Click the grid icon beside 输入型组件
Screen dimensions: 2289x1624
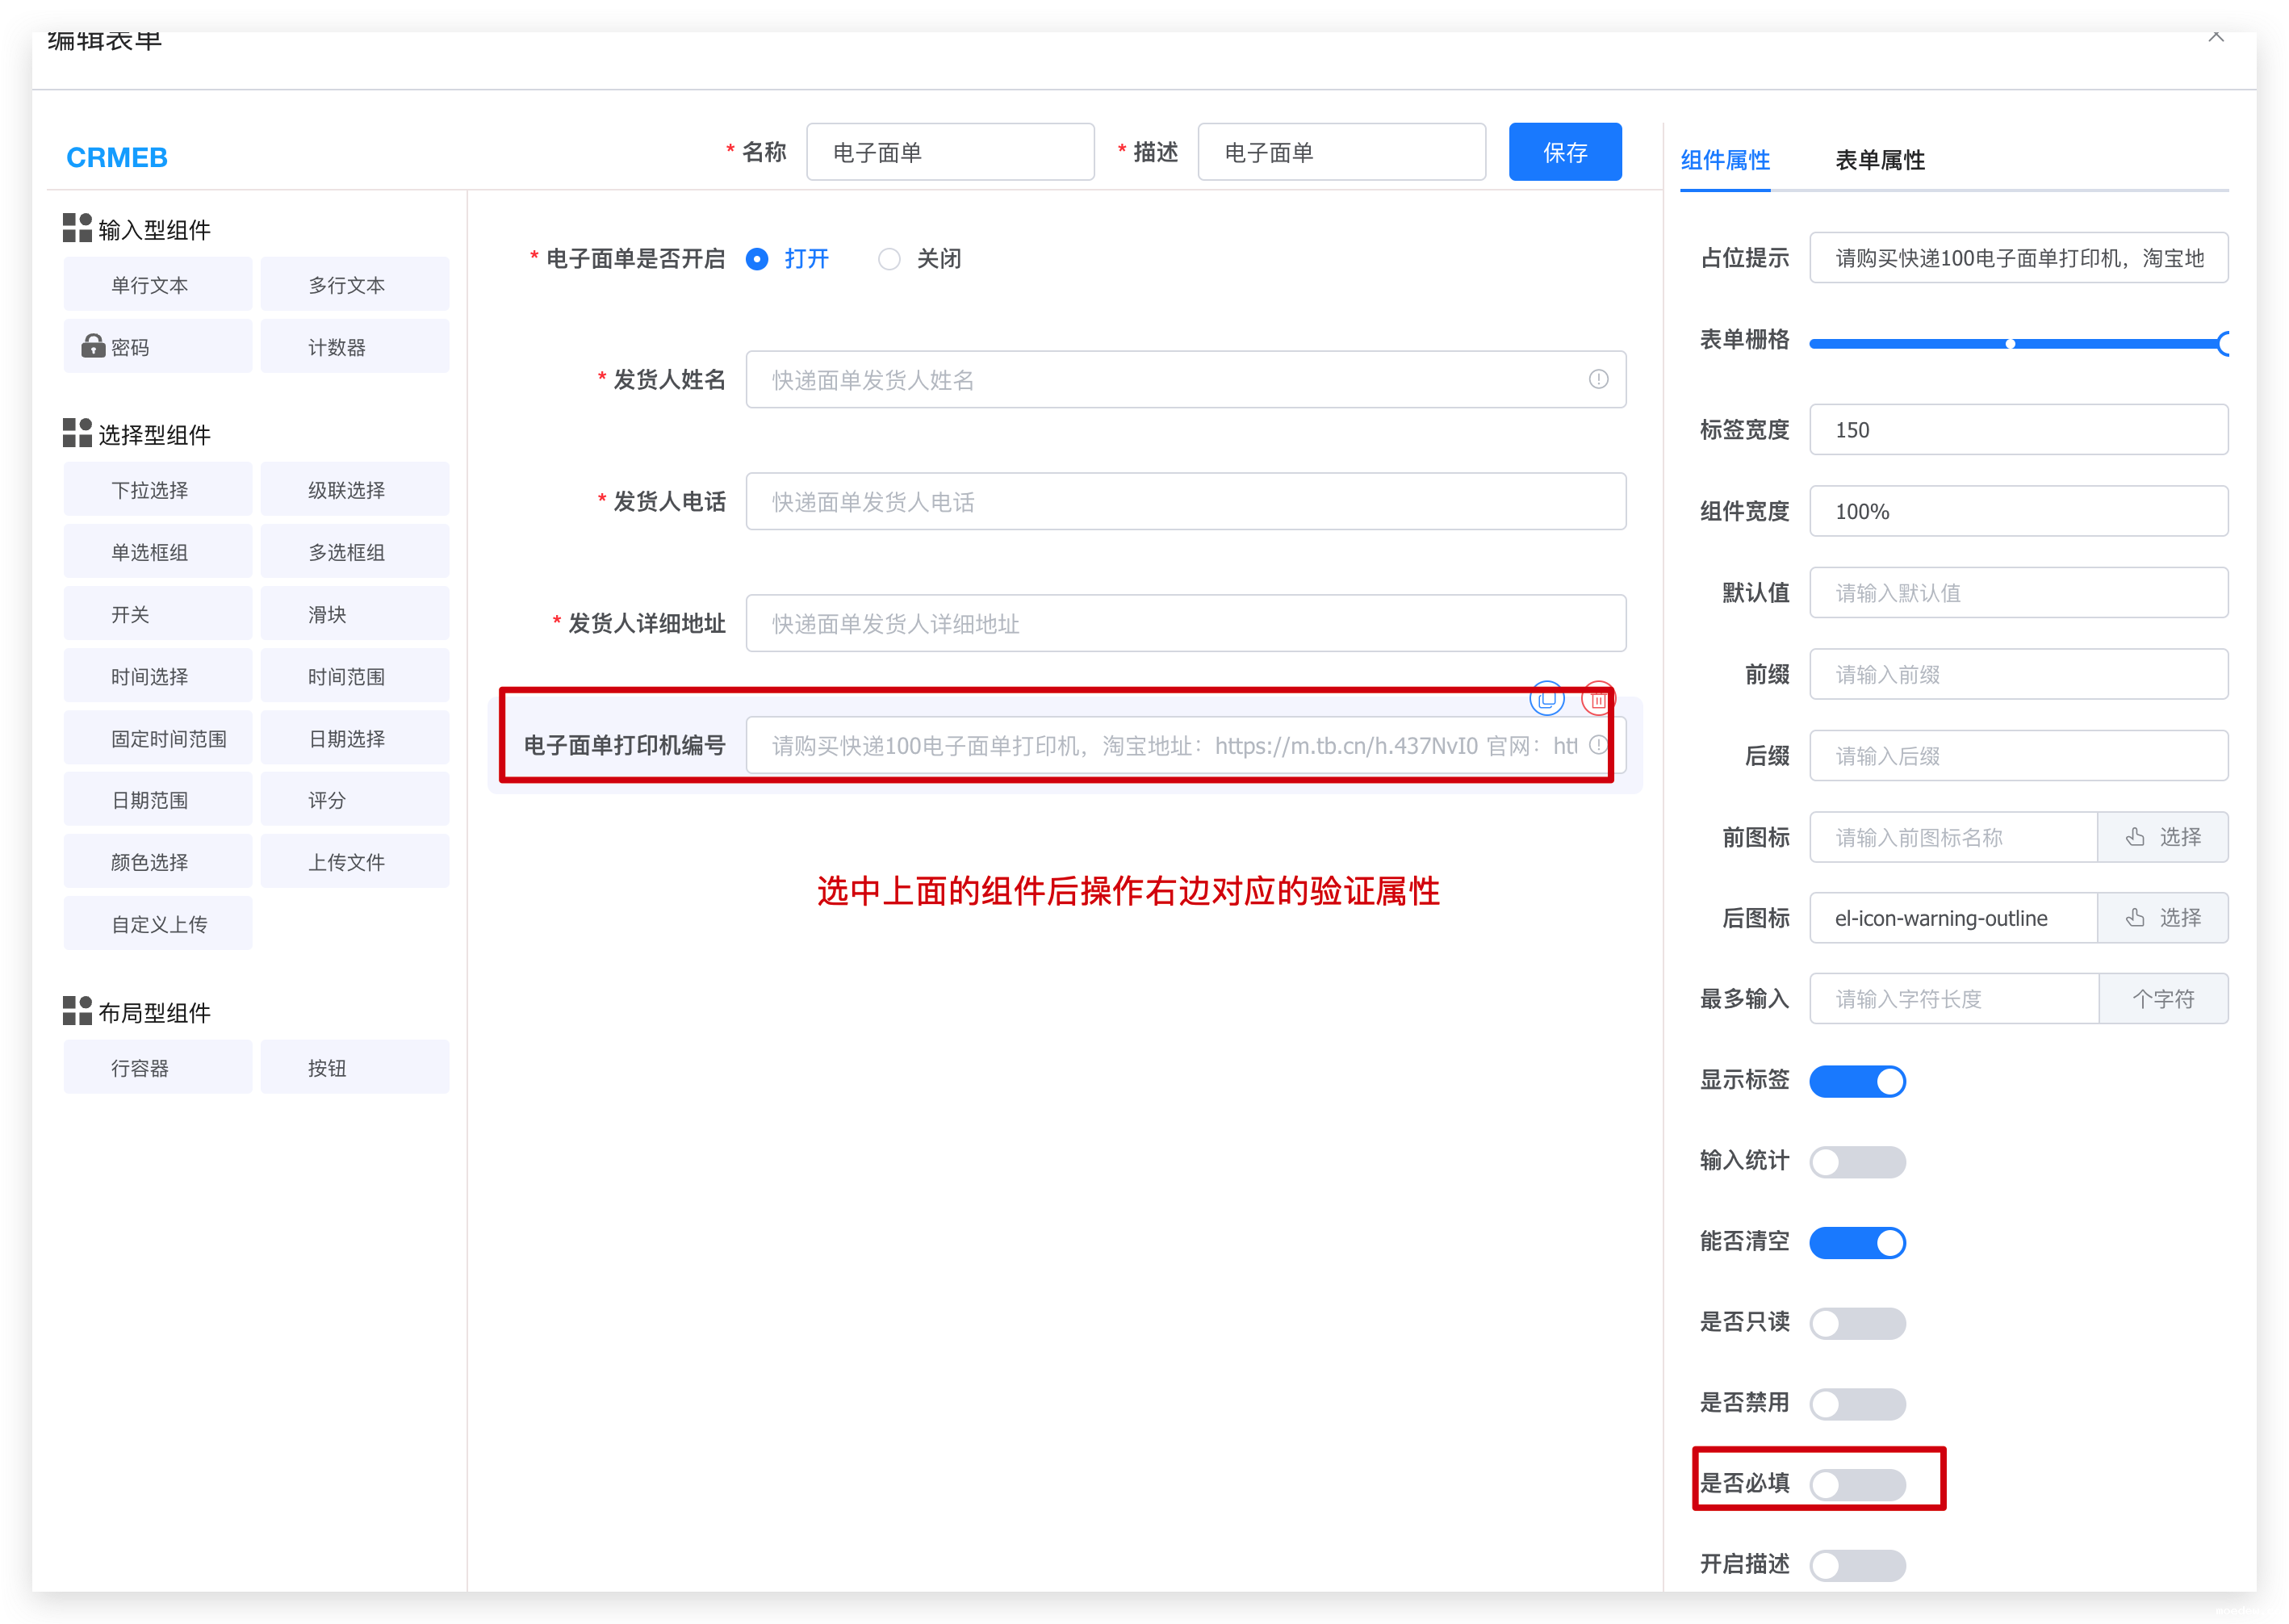point(77,228)
